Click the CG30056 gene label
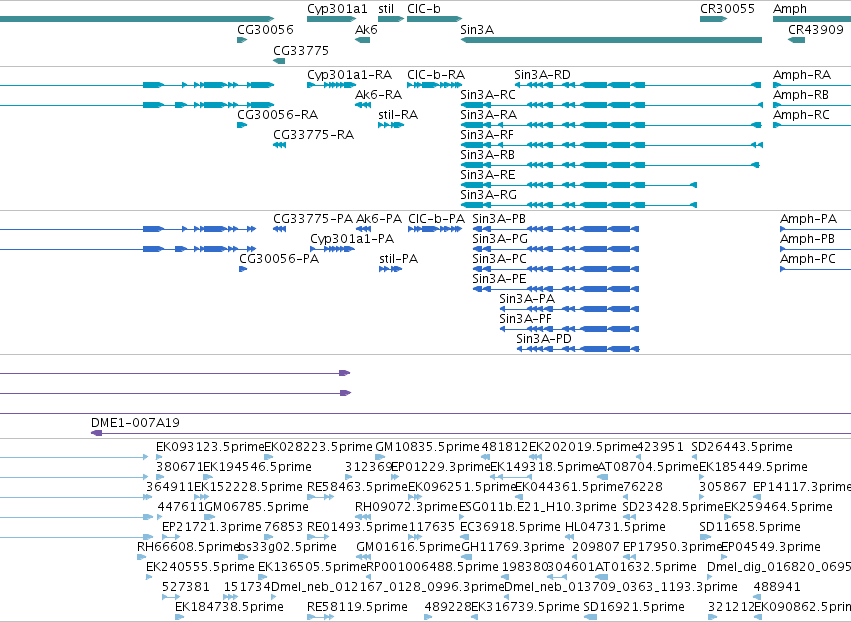 (265, 29)
